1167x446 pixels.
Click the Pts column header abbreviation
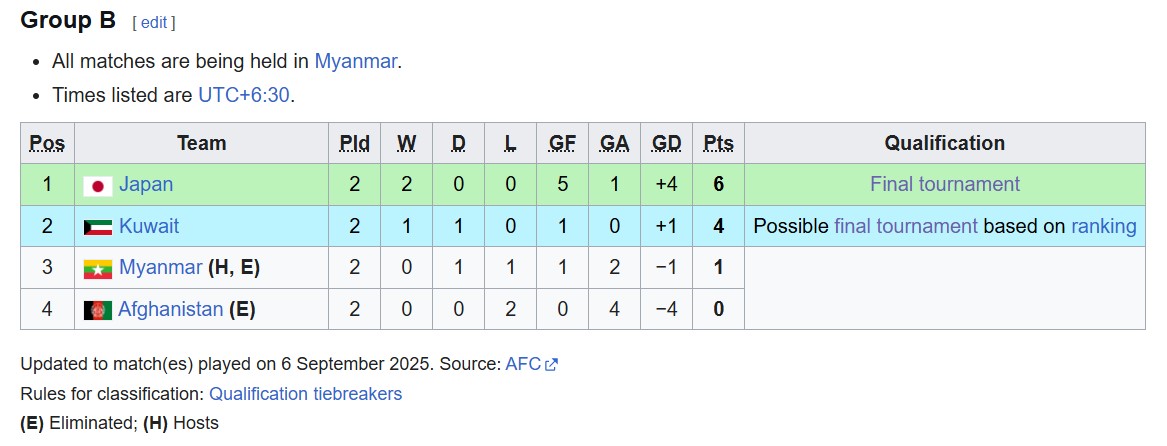[x=718, y=143]
